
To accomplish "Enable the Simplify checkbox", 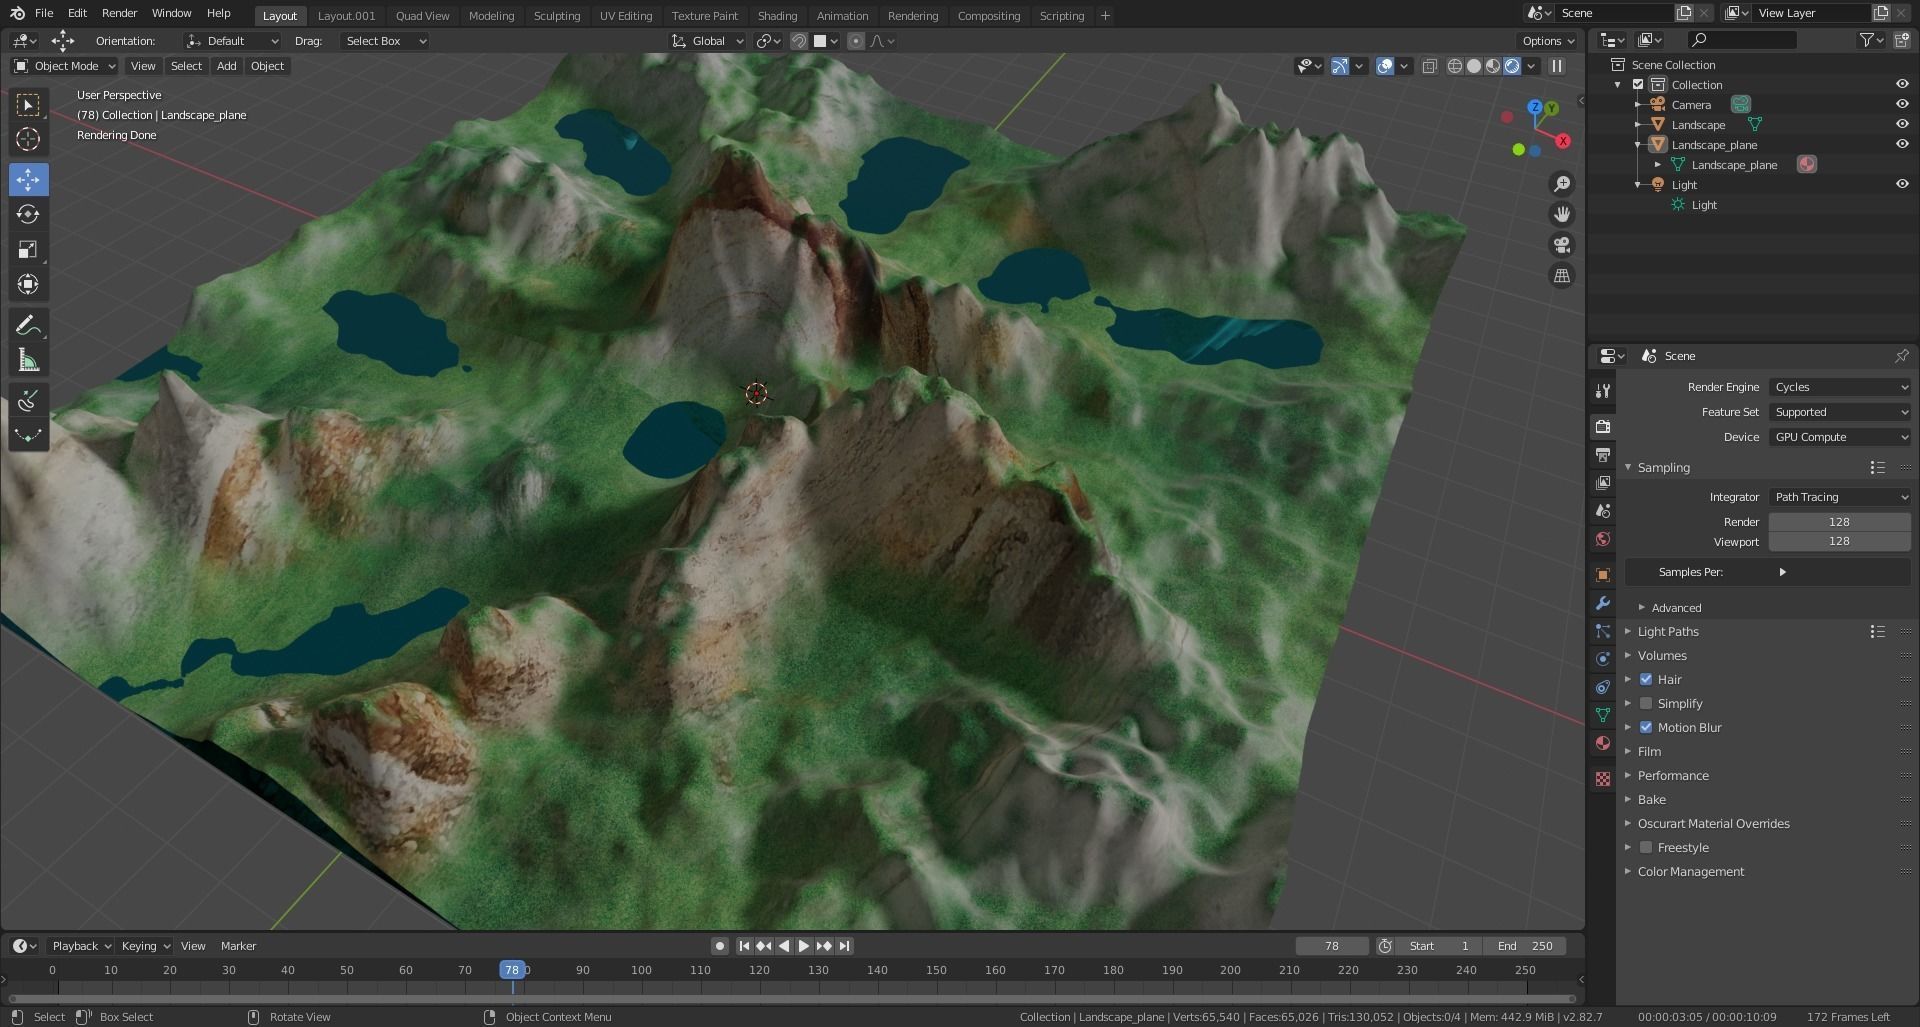I will [1646, 703].
